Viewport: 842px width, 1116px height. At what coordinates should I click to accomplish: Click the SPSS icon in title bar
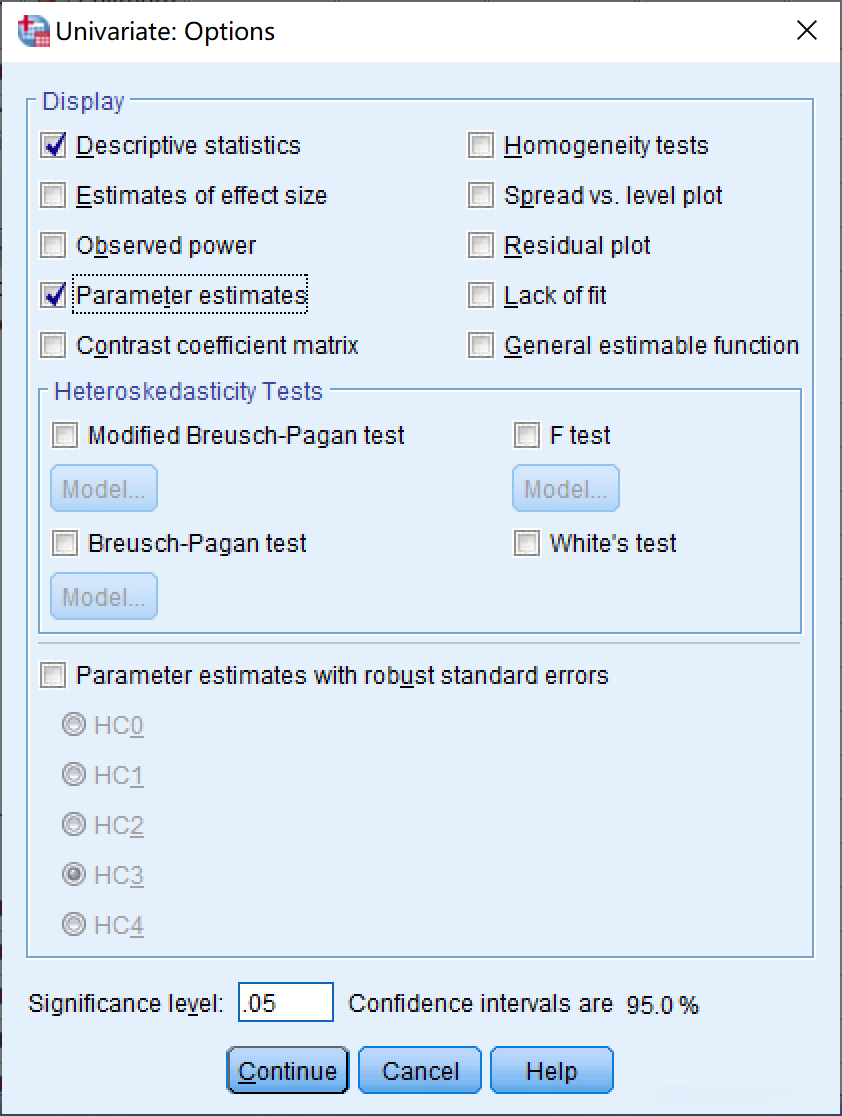(x=34, y=31)
